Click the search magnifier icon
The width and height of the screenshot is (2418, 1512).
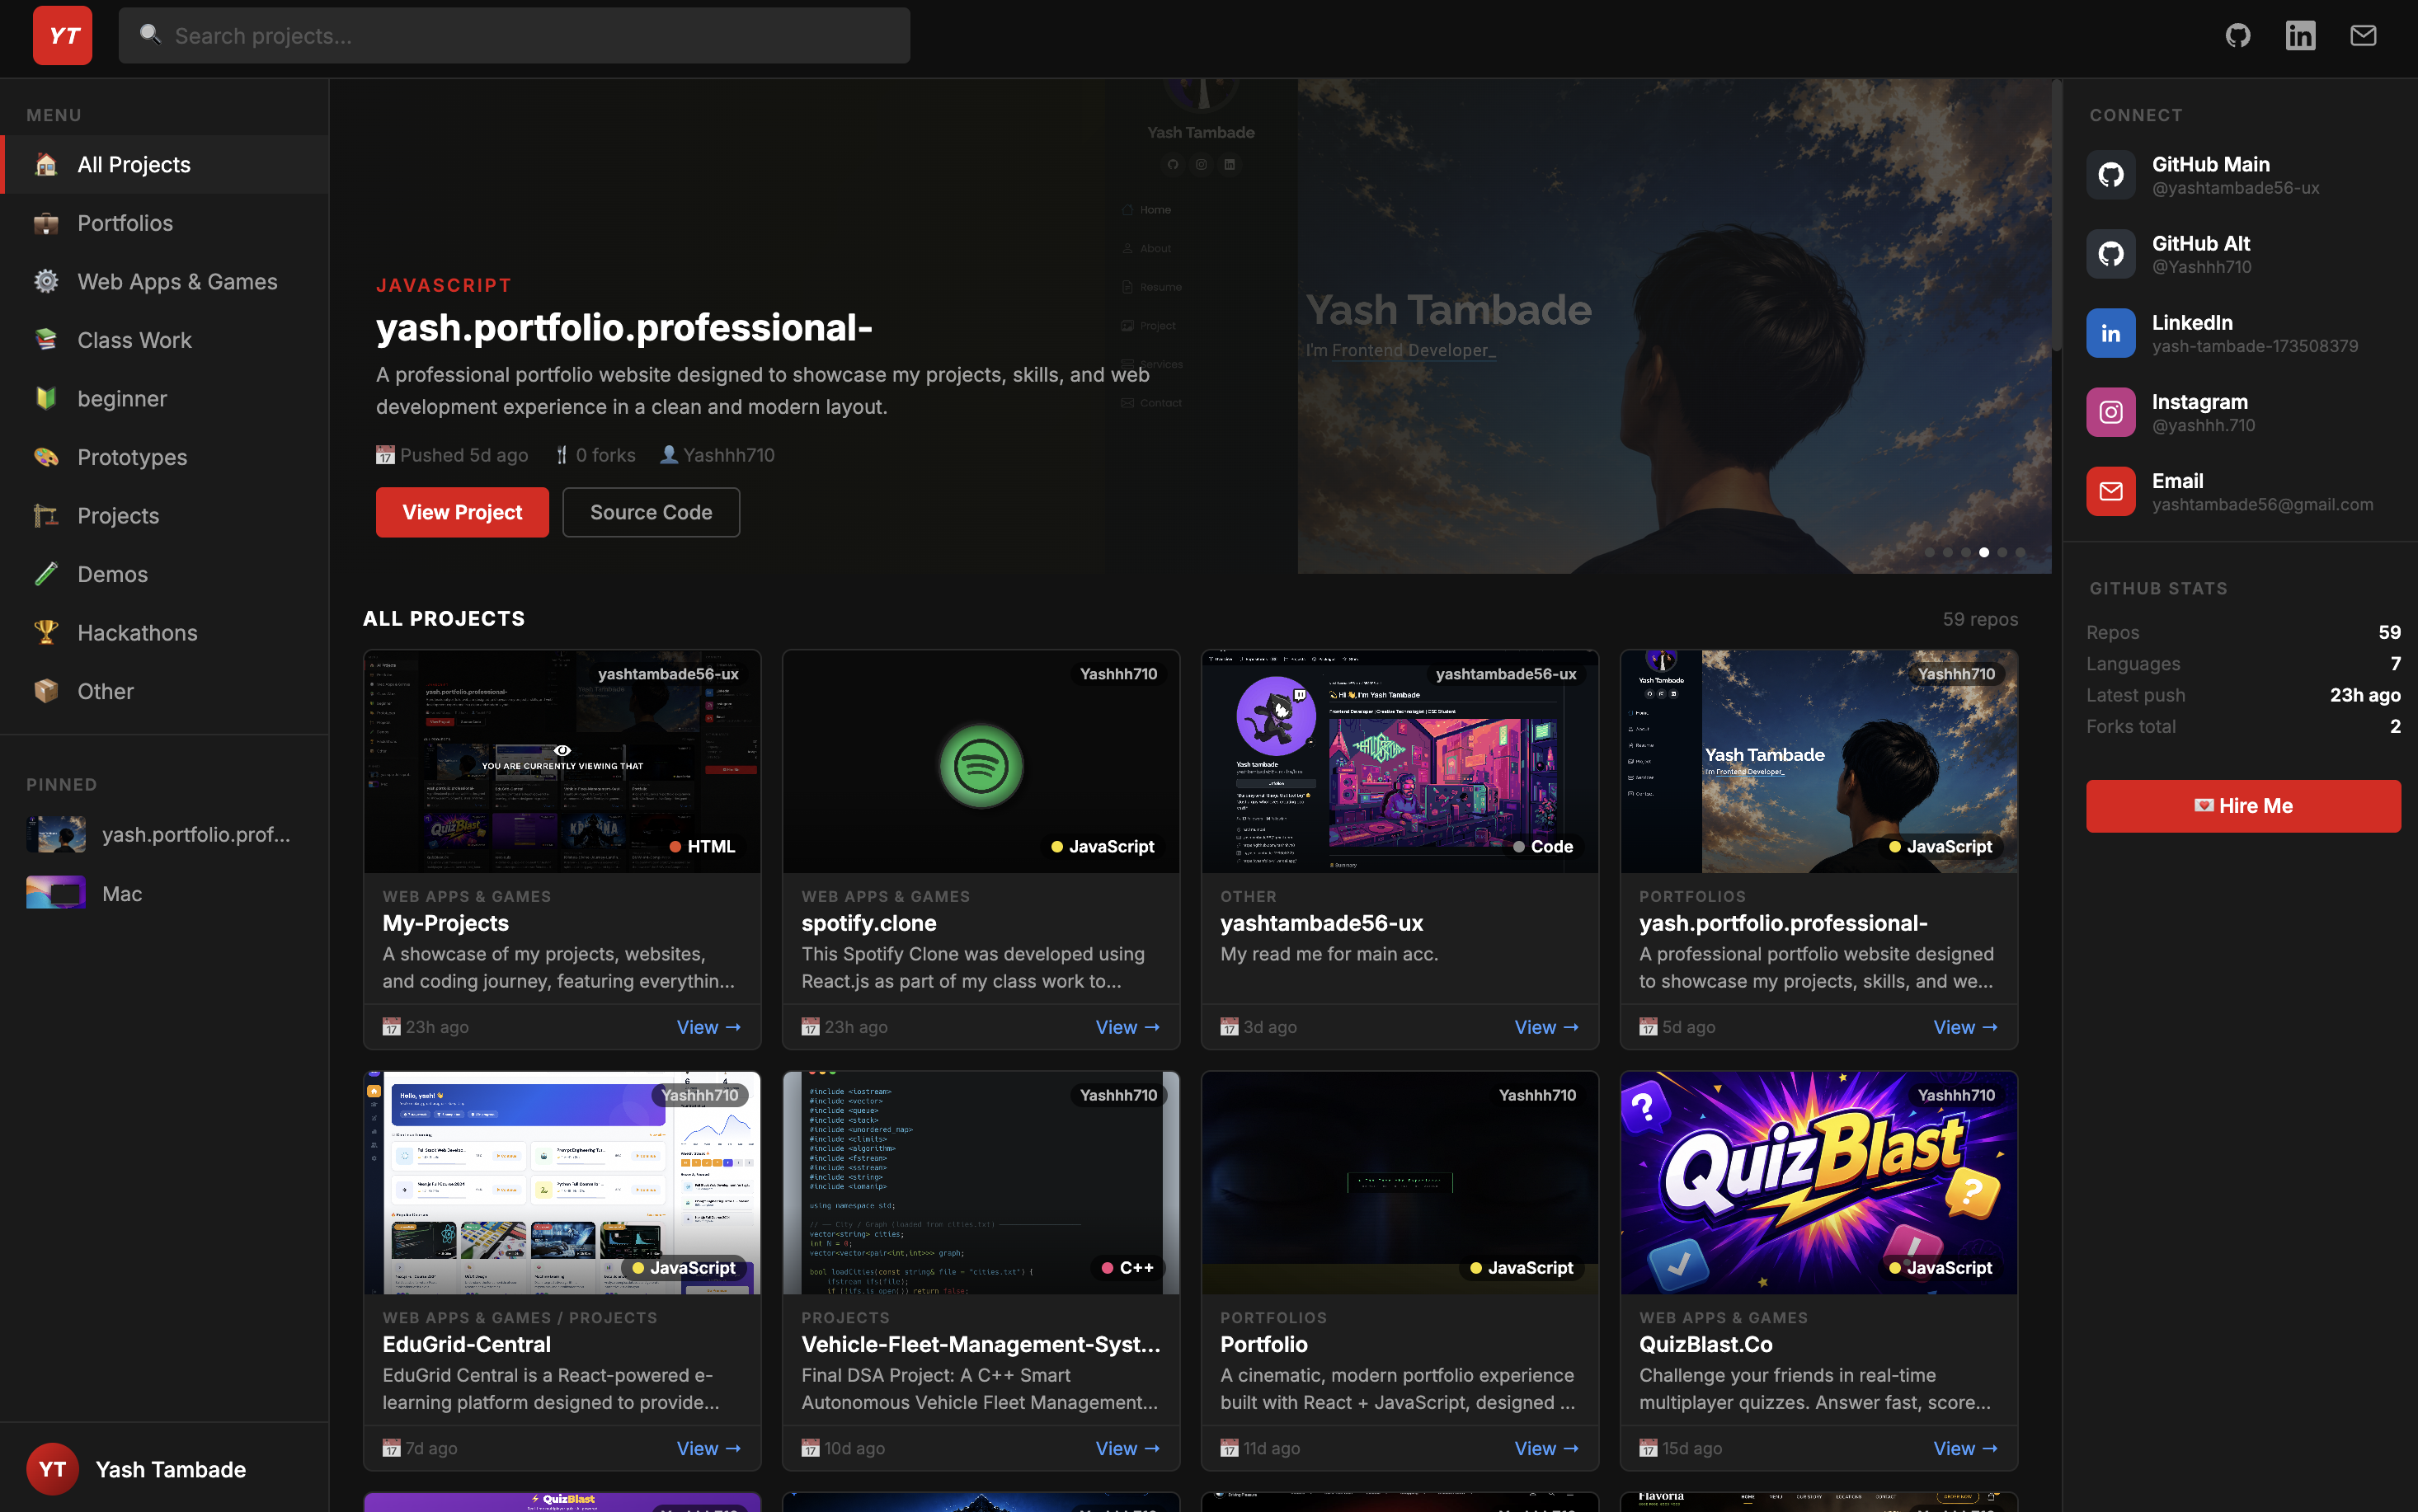pyautogui.click(x=150, y=35)
